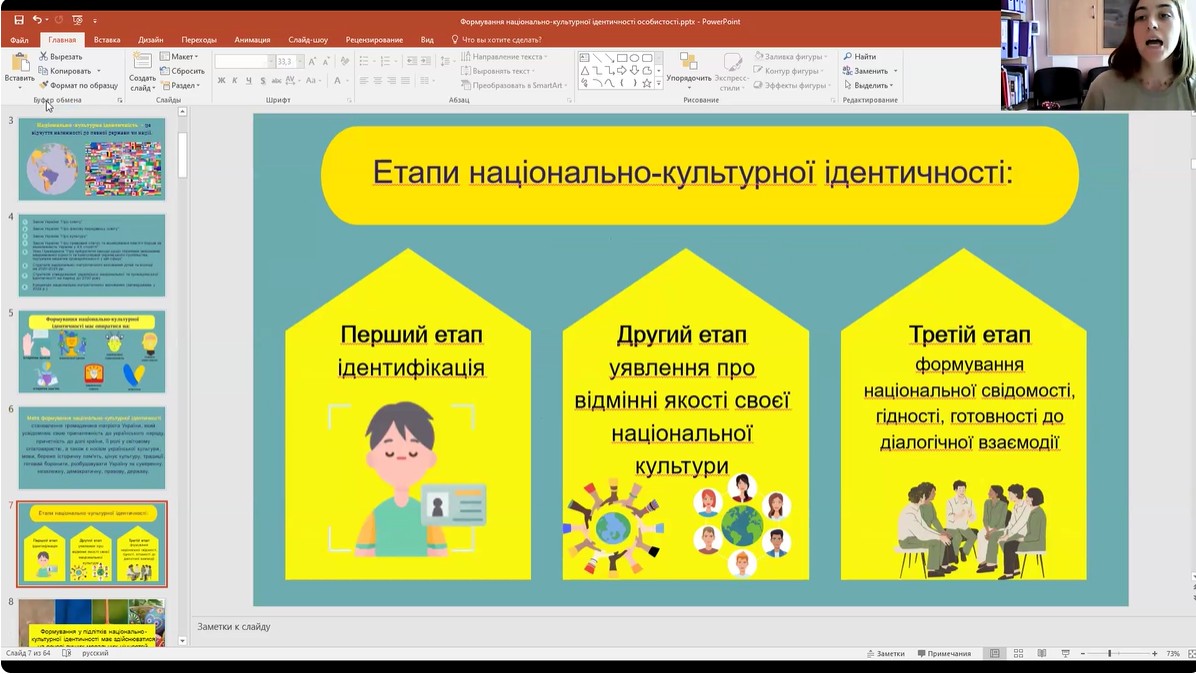Screen dimensions: 1196x674
Task: Select slide 3 thumbnail with world flags
Action: click(x=92, y=159)
